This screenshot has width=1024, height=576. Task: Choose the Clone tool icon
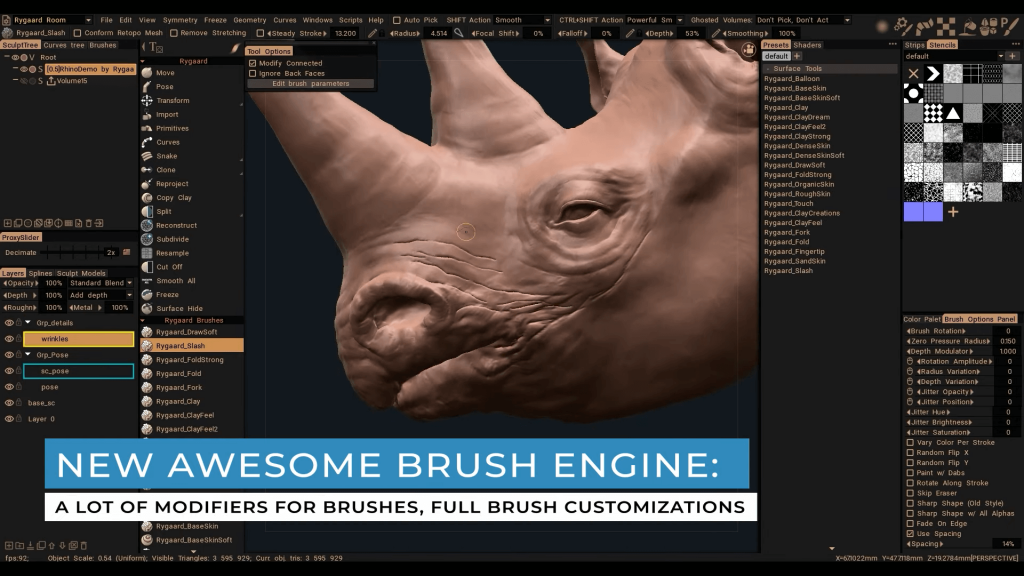coord(147,170)
